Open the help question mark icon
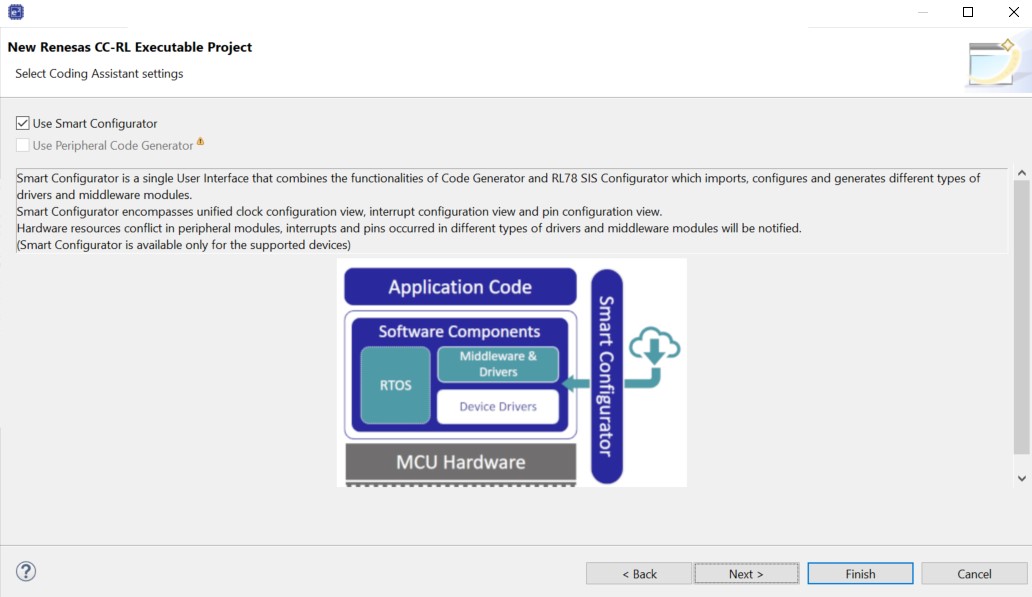 coord(26,571)
